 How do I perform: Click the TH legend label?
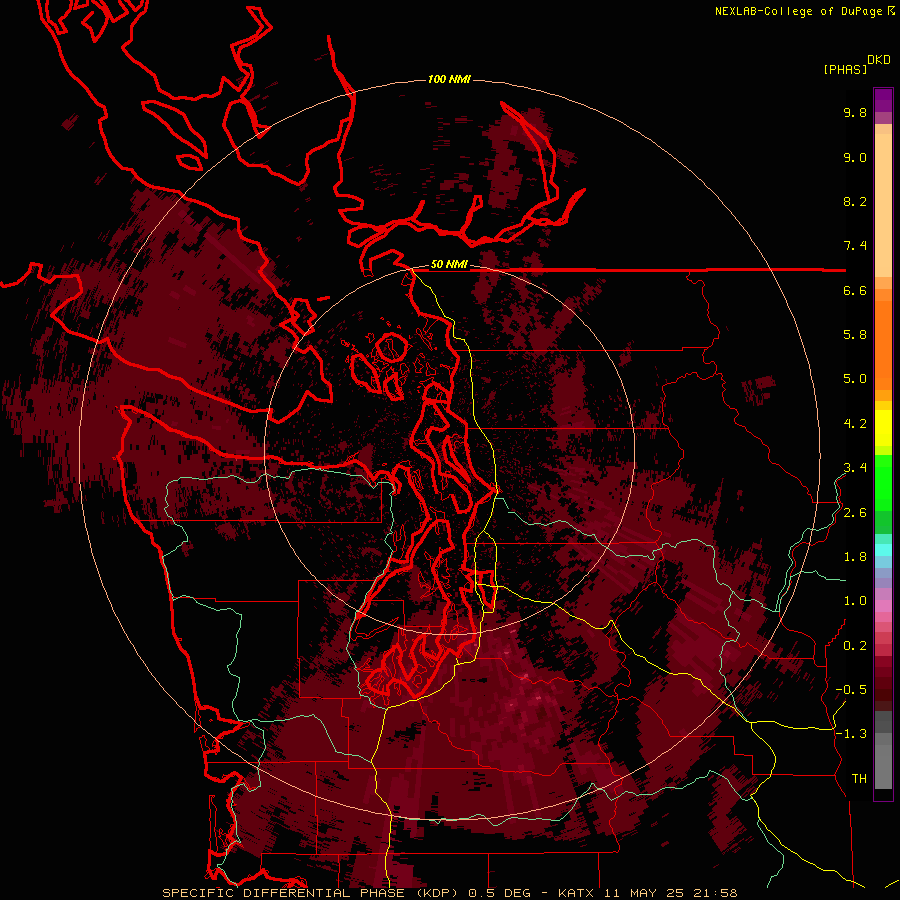coord(859,779)
